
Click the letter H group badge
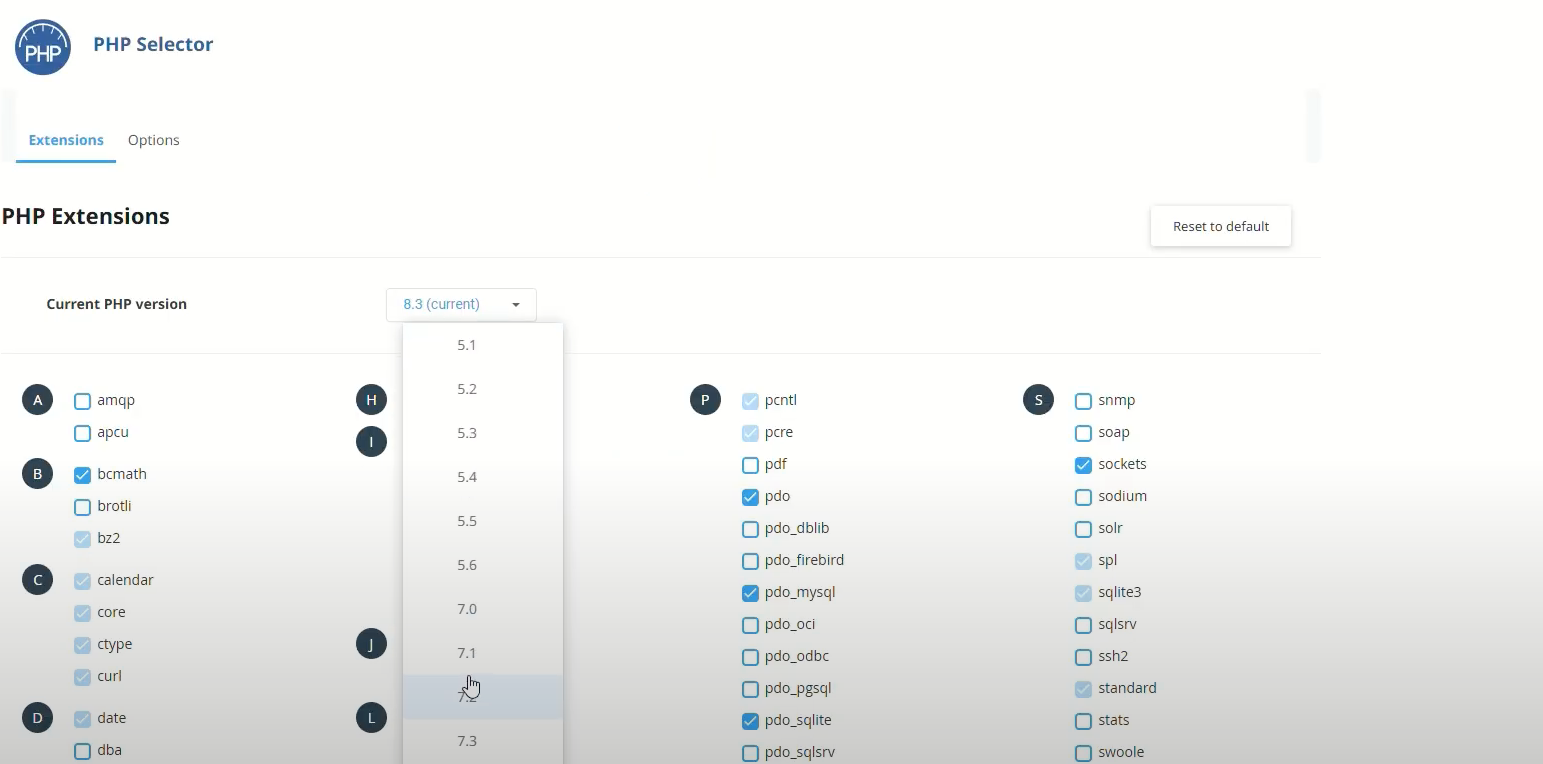click(371, 400)
